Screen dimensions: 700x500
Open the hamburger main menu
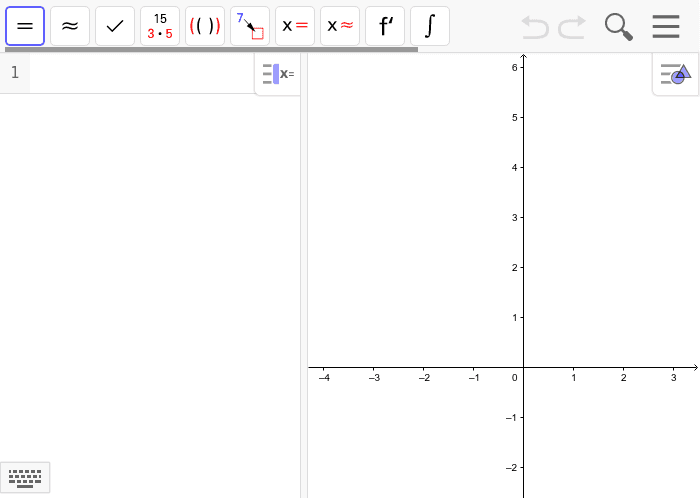pos(666,27)
